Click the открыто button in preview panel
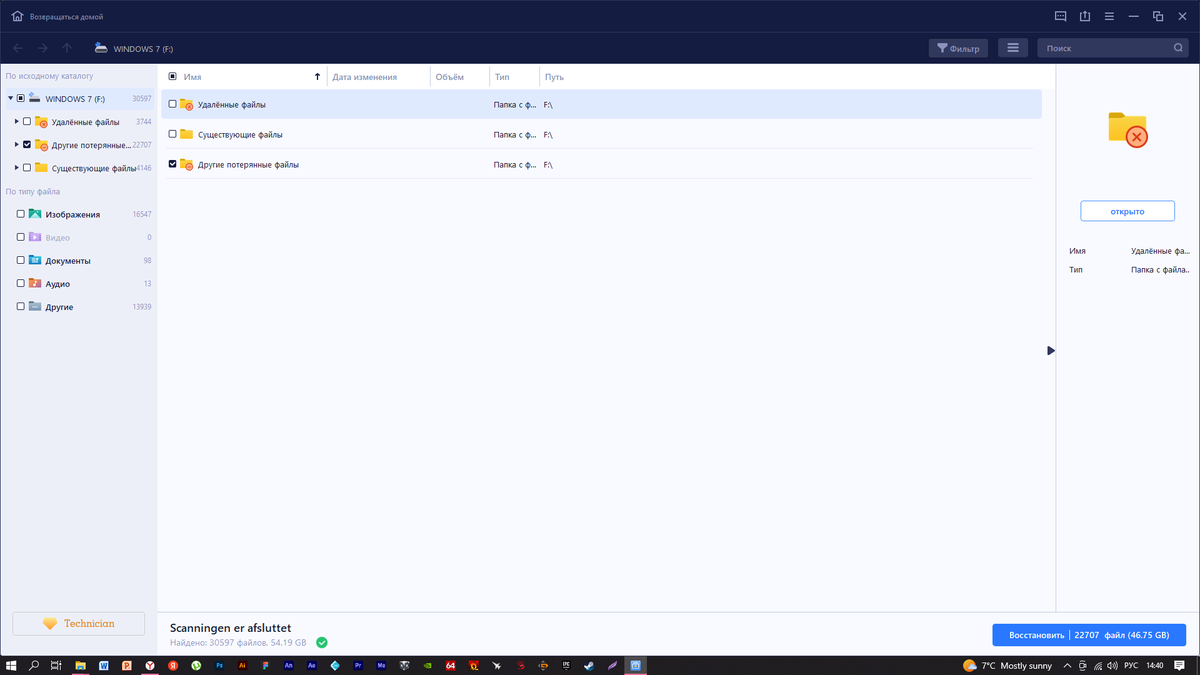The width and height of the screenshot is (1200, 675). (1127, 211)
